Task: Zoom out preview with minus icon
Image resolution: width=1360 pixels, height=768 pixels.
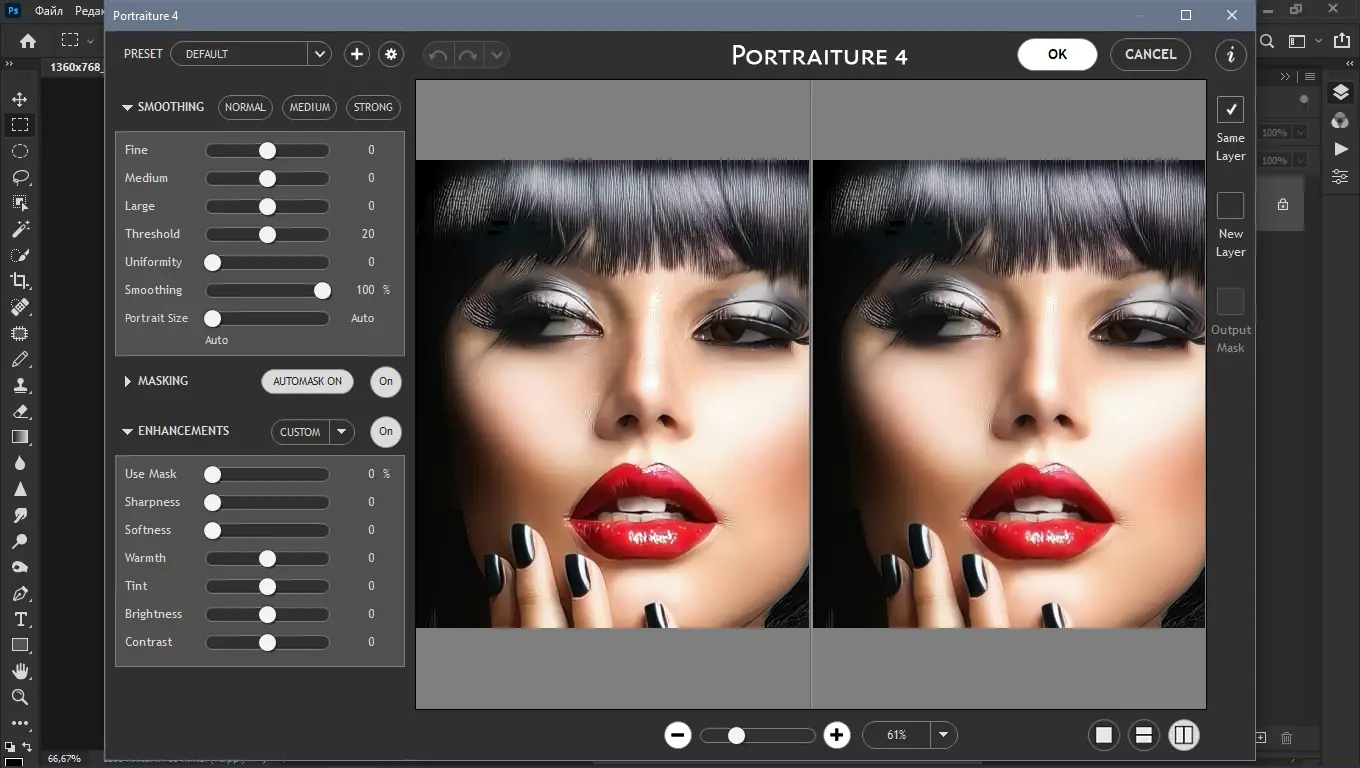Action: coord(677,735)
